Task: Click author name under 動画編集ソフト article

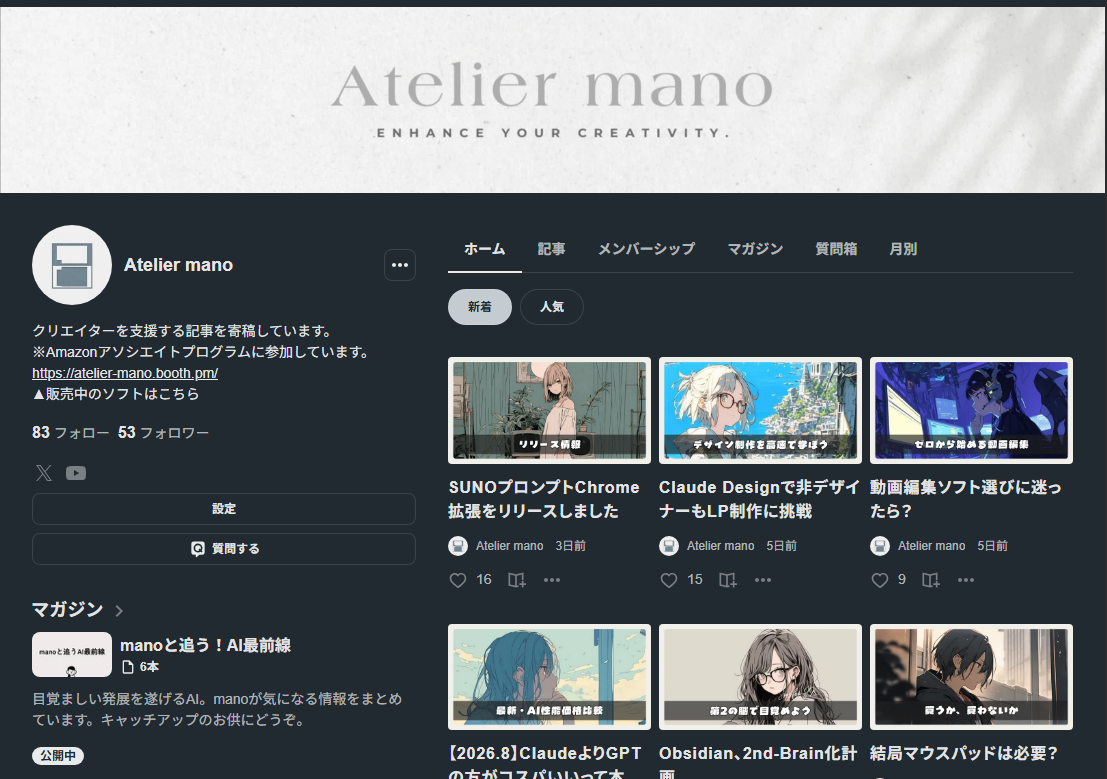Action: pyautogui.click(x=931, y=546)
